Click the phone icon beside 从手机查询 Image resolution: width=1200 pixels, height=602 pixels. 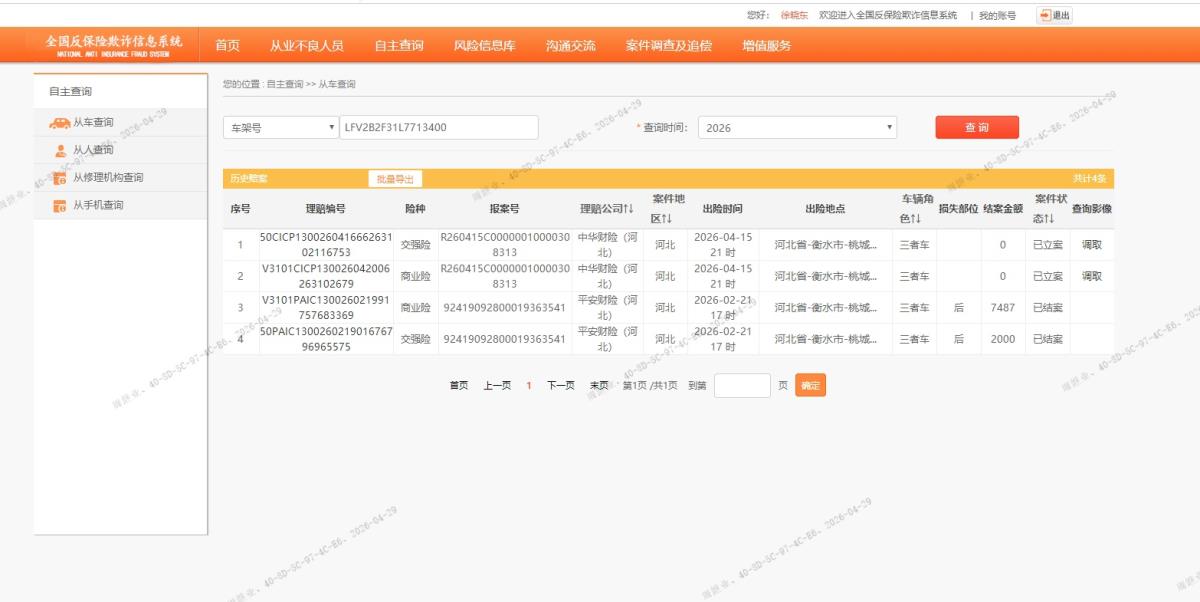pos(60,206)
